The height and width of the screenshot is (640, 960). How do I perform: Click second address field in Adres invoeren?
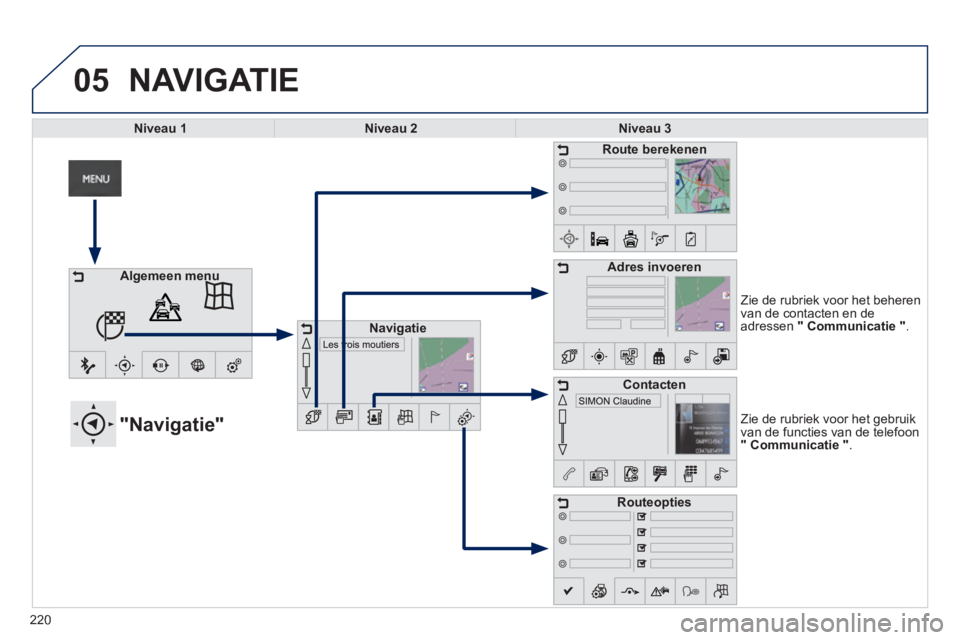(626, 292)
